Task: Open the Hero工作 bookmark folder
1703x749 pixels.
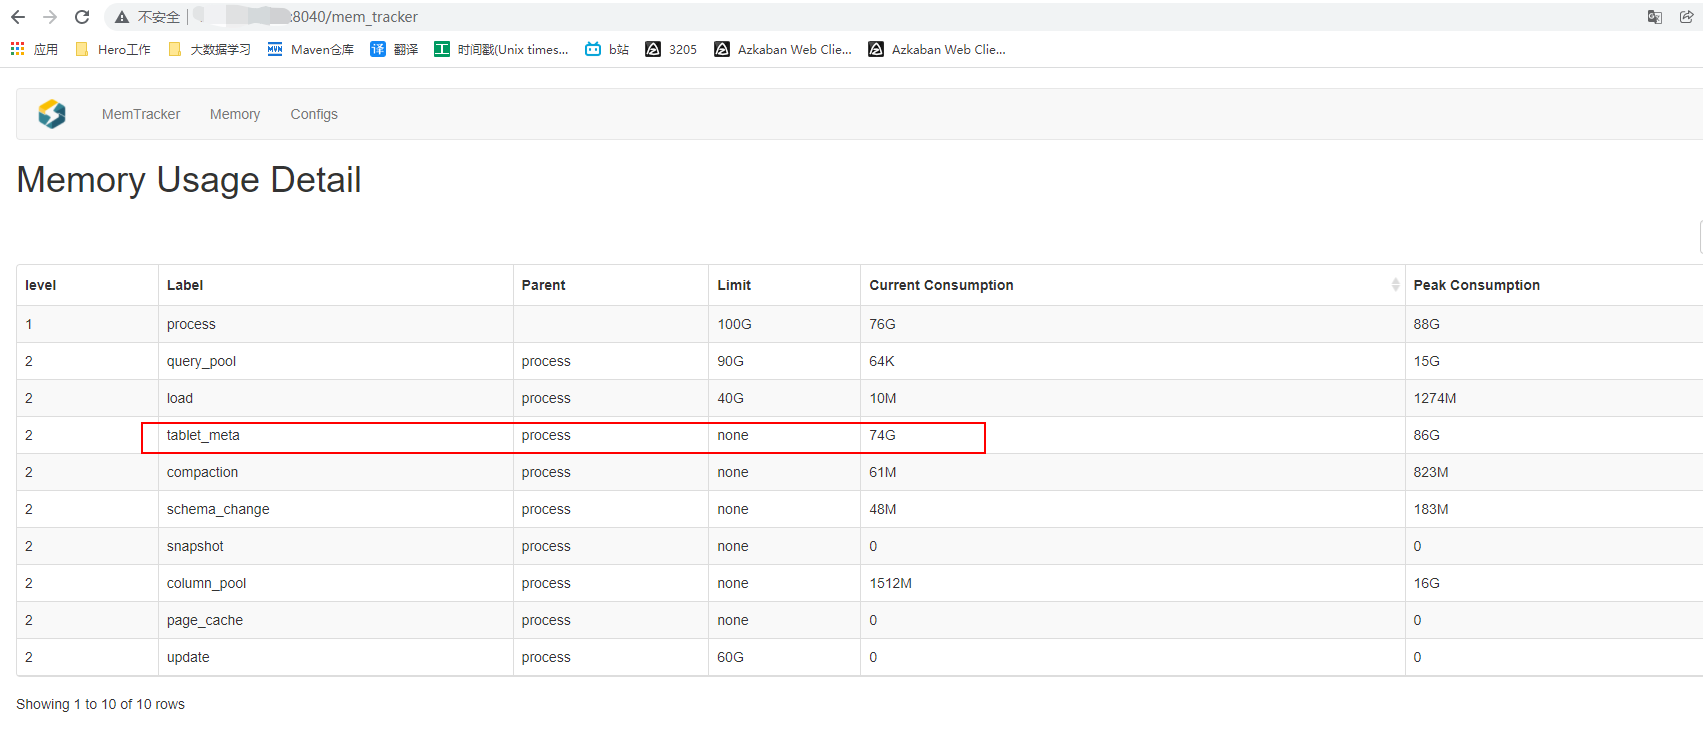Action: [x=113, y=49]
